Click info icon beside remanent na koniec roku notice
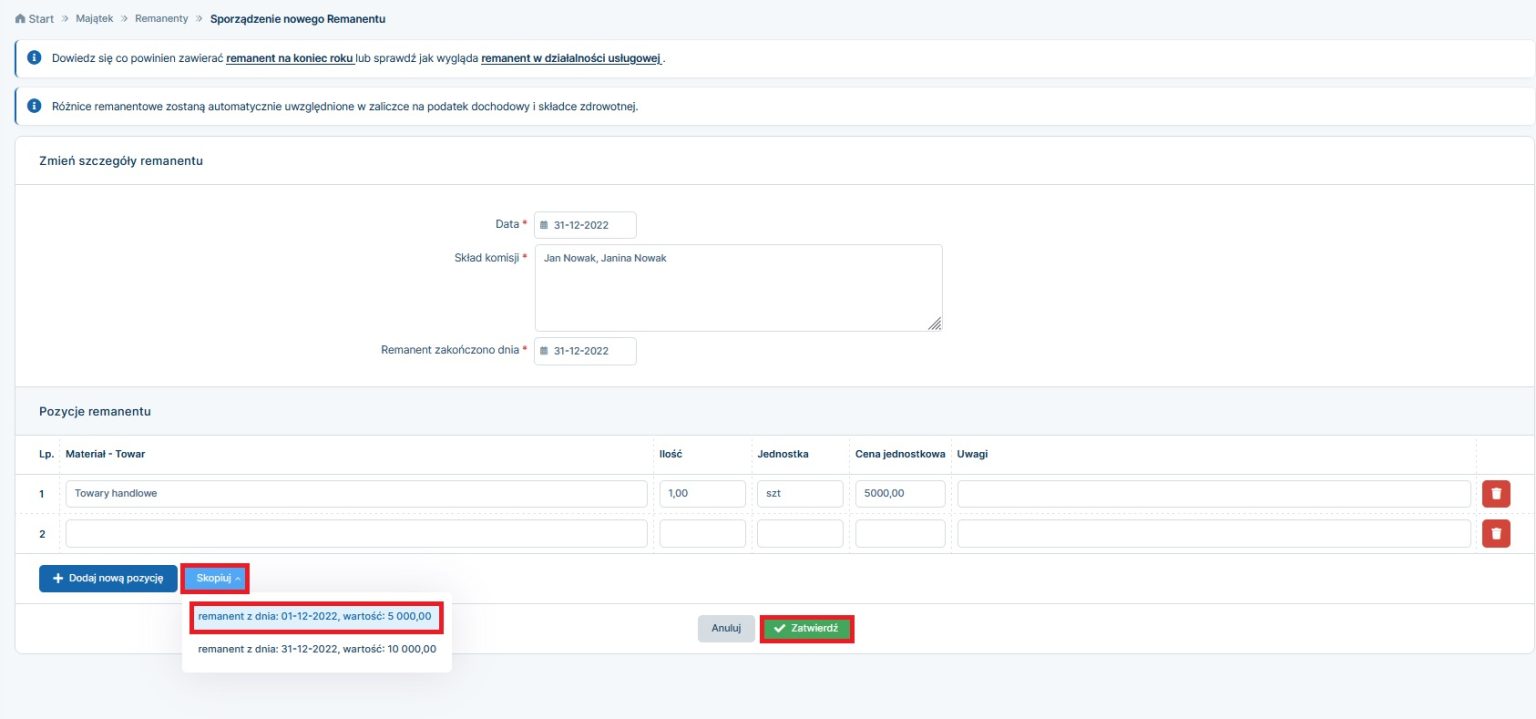The height and width of the screenshot is (719, 1536). [34, 58]
